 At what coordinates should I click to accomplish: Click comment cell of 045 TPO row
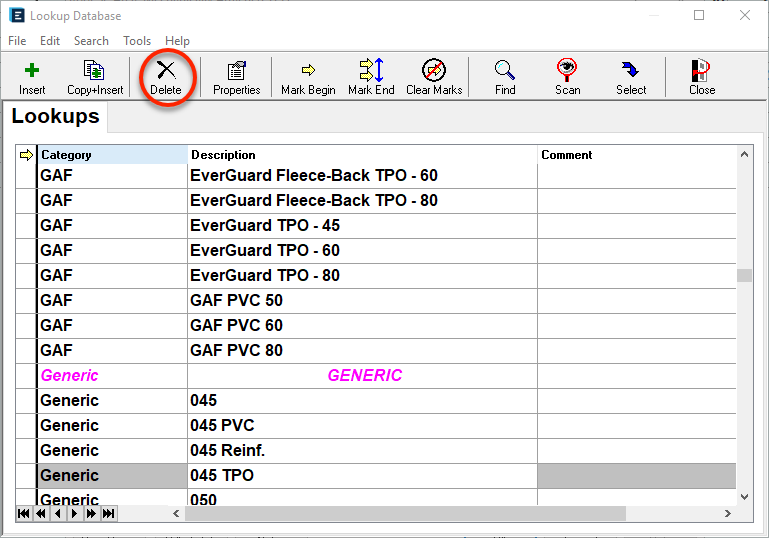coord(637,476)
